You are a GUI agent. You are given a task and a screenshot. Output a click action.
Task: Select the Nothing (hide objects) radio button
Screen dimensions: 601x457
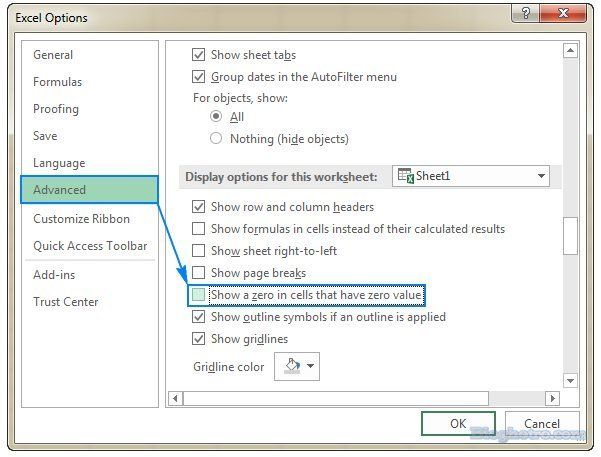click(x=216, y=139)
